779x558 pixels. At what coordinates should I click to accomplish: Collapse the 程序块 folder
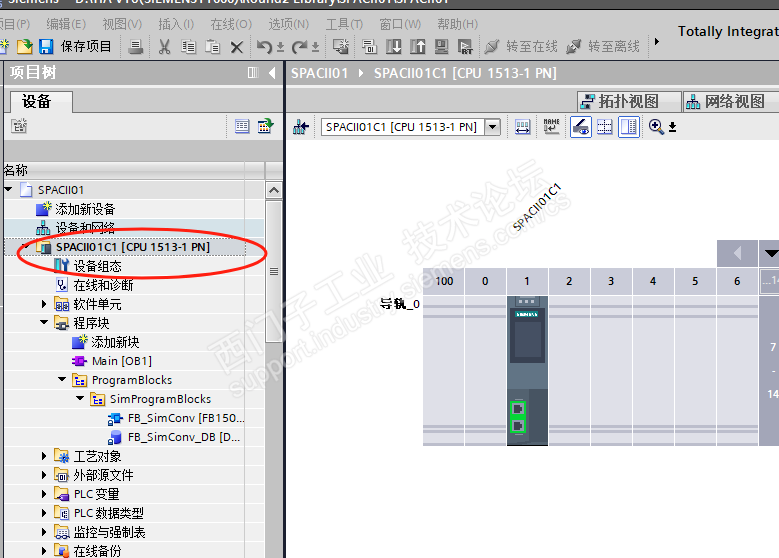pos(44,323)
